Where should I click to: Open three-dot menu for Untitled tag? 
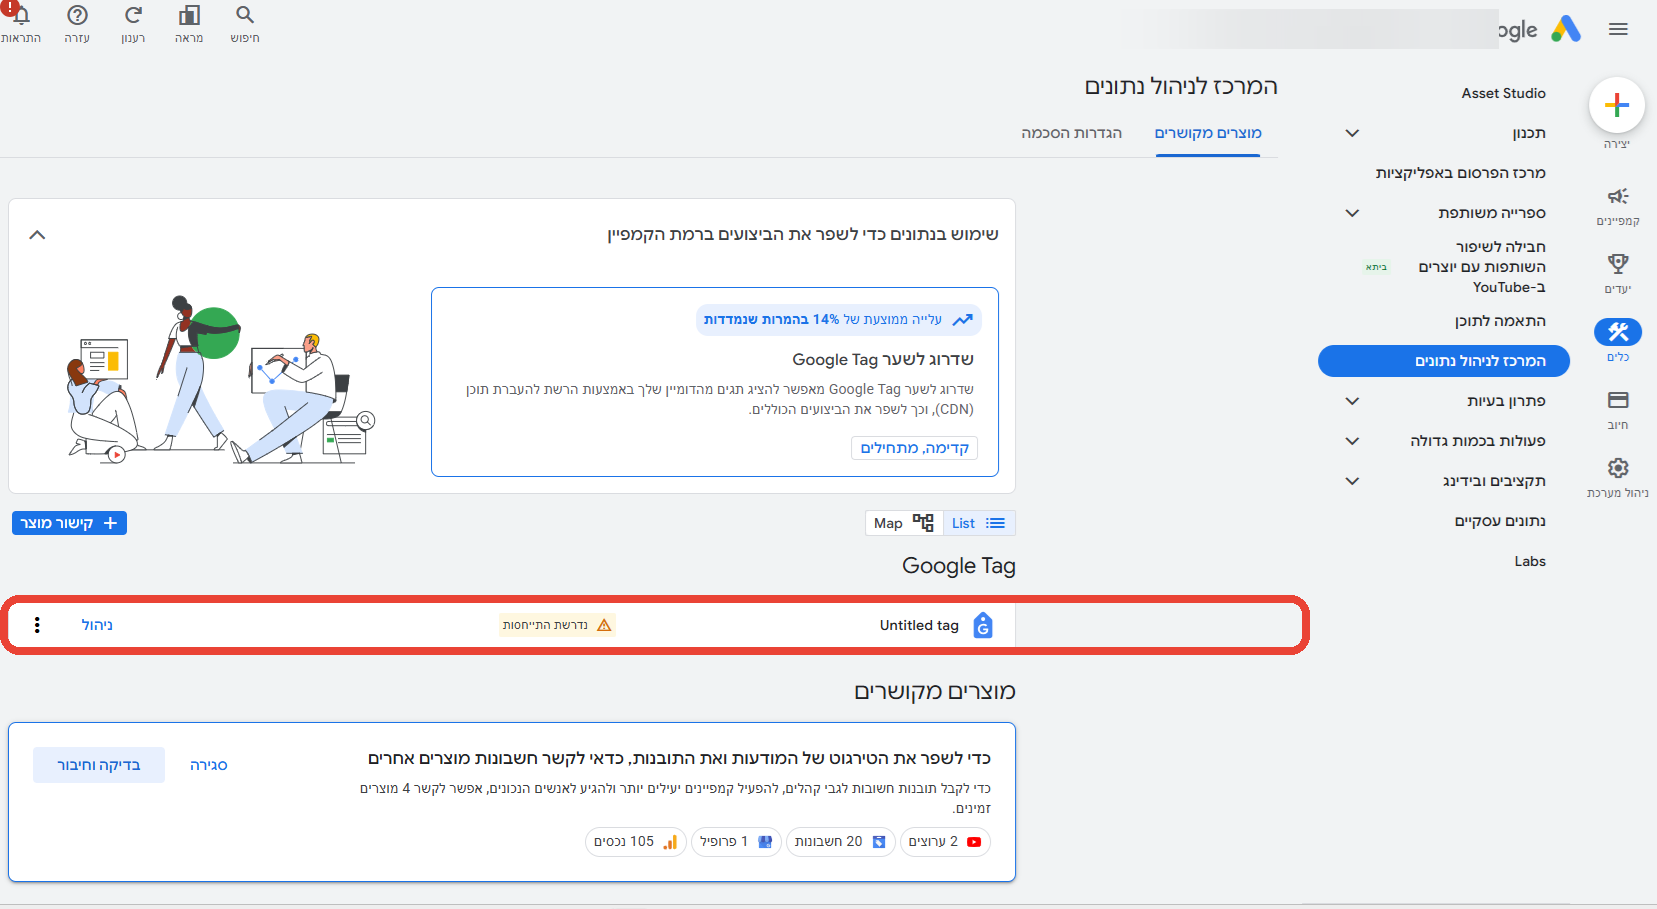[x=37, y=625]
